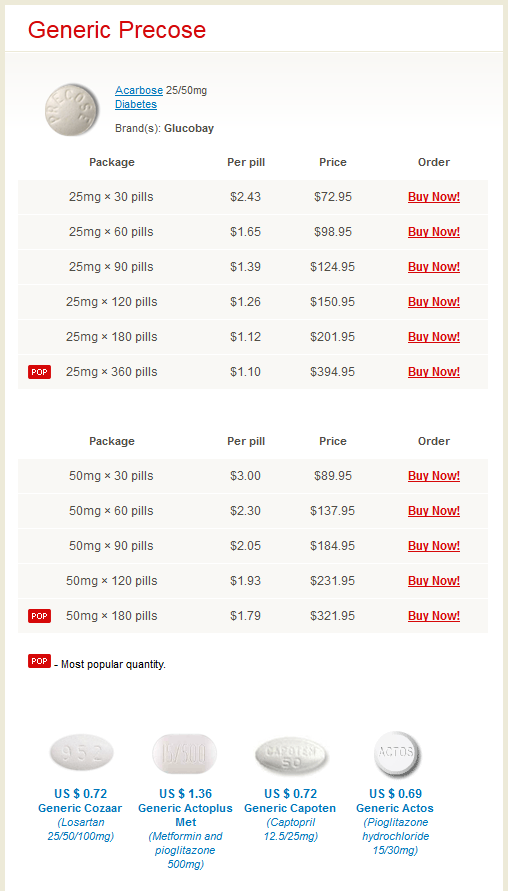Open the round ACTOS pill image
508x891 pixels.
pyautogui.click(x=397, y=753)
